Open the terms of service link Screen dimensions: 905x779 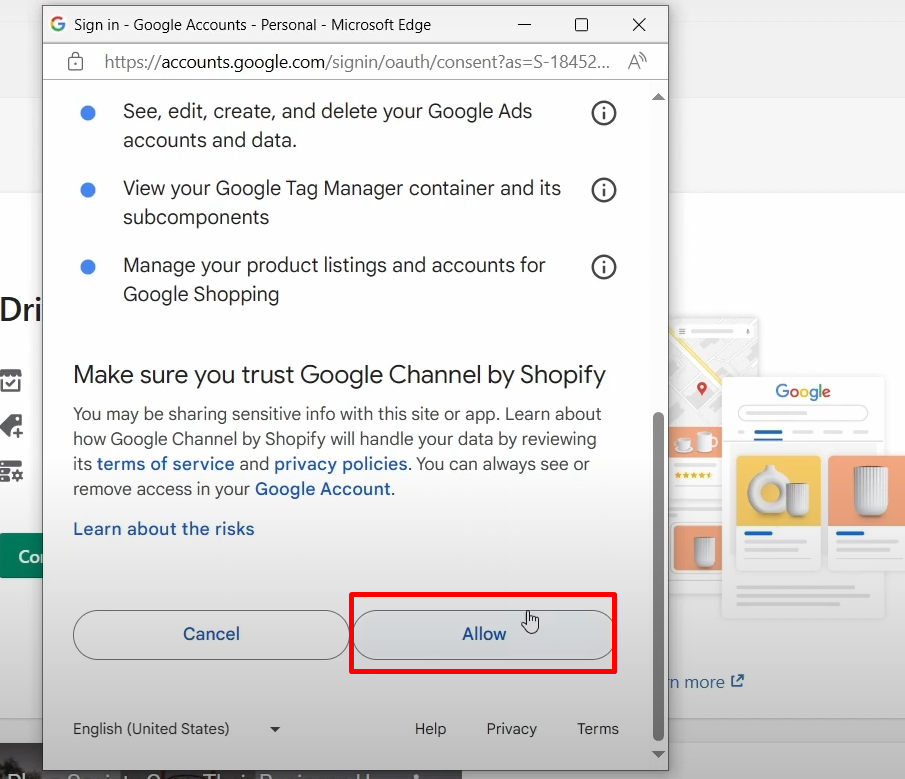pos(165,464)
